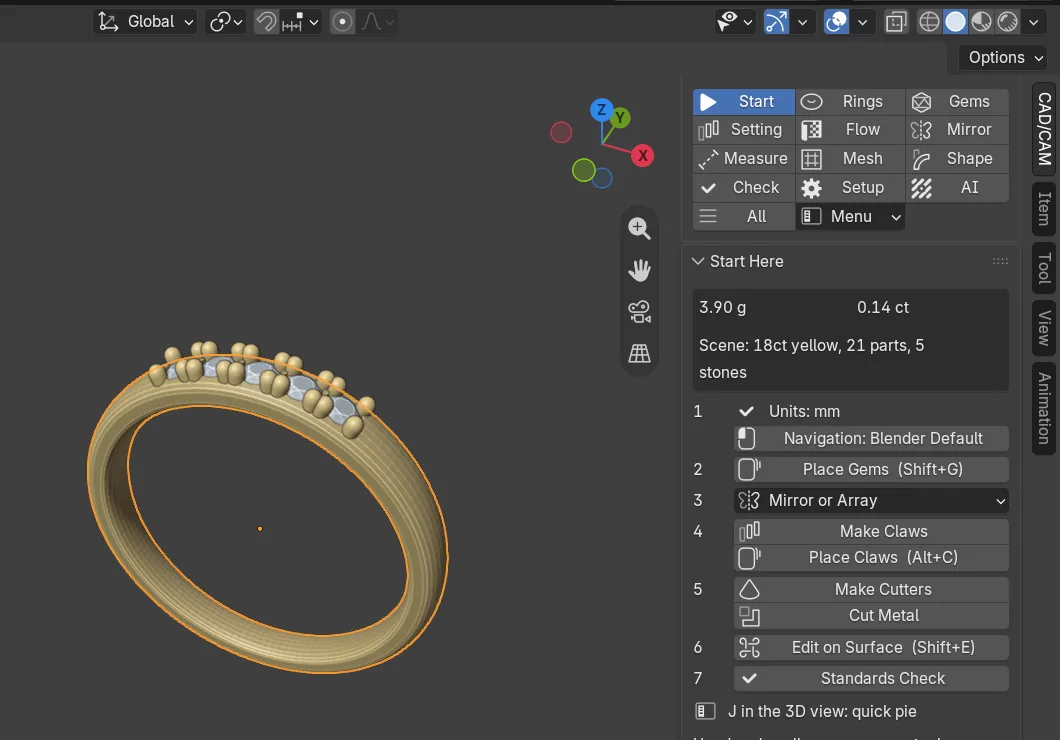
Task: Click the red X axis on gizmo
Action: pyautogui.click(x=642, y=155)
